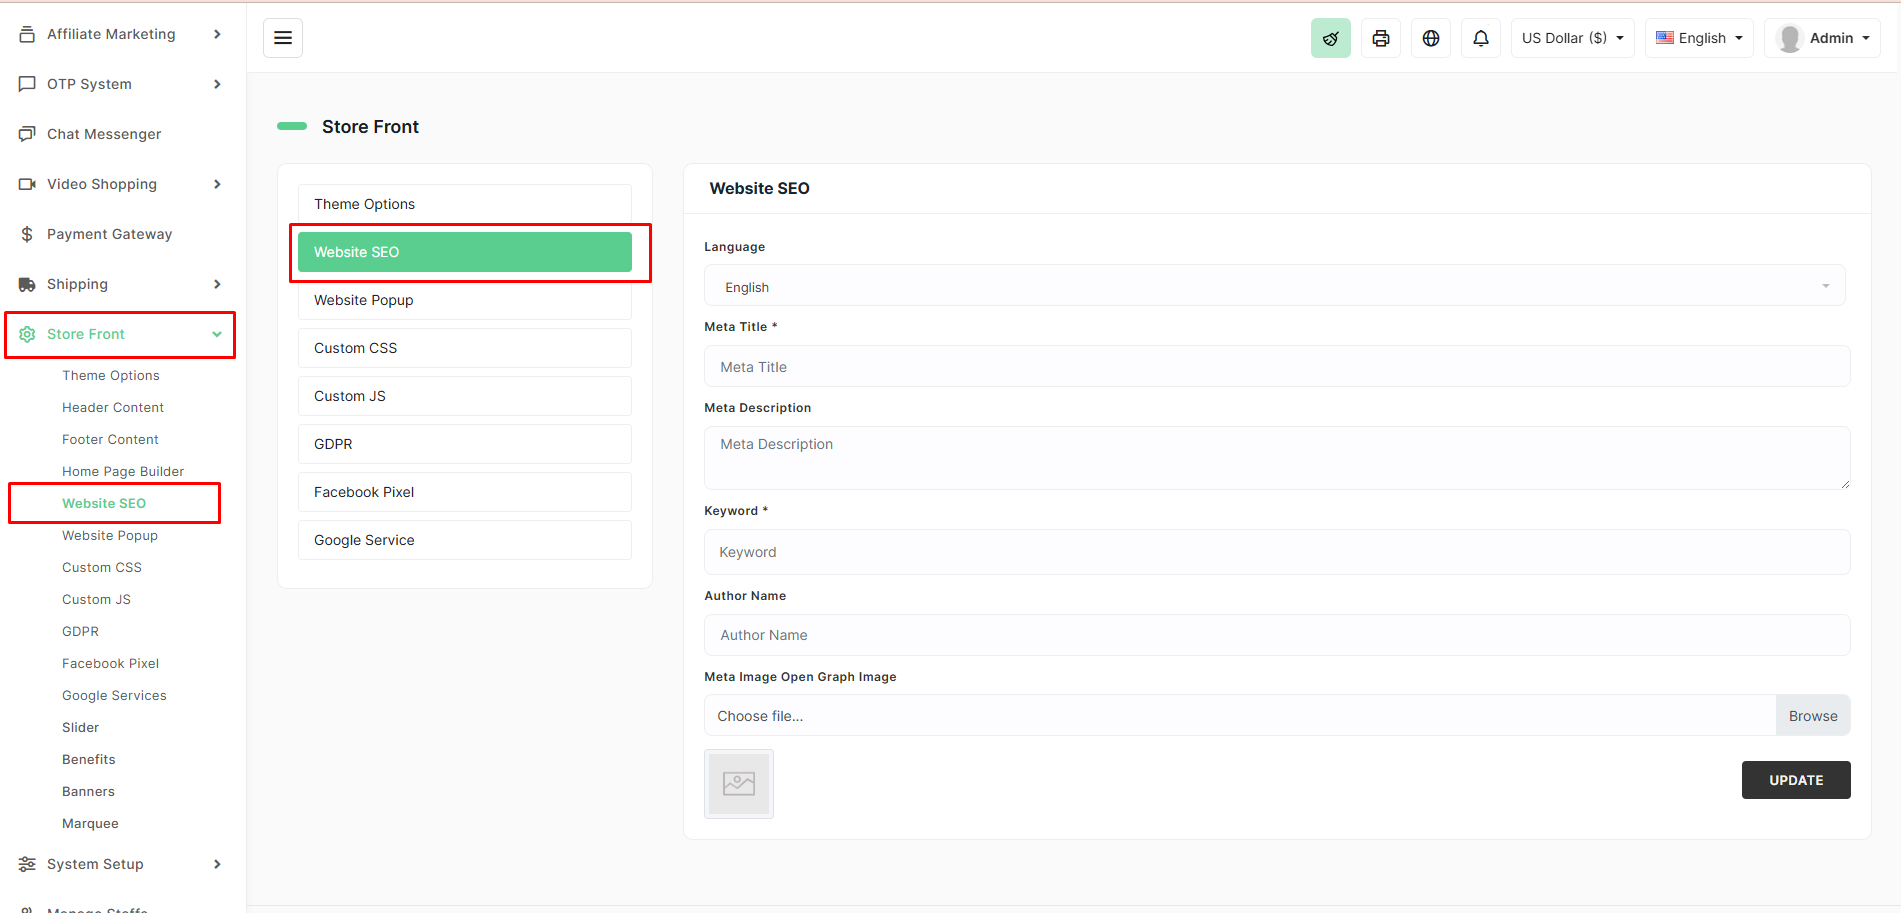Select the Chat Messenger sidebar icon
Image resolution: width=1901 pixels, height=913 pixels.
click(27, 133)
